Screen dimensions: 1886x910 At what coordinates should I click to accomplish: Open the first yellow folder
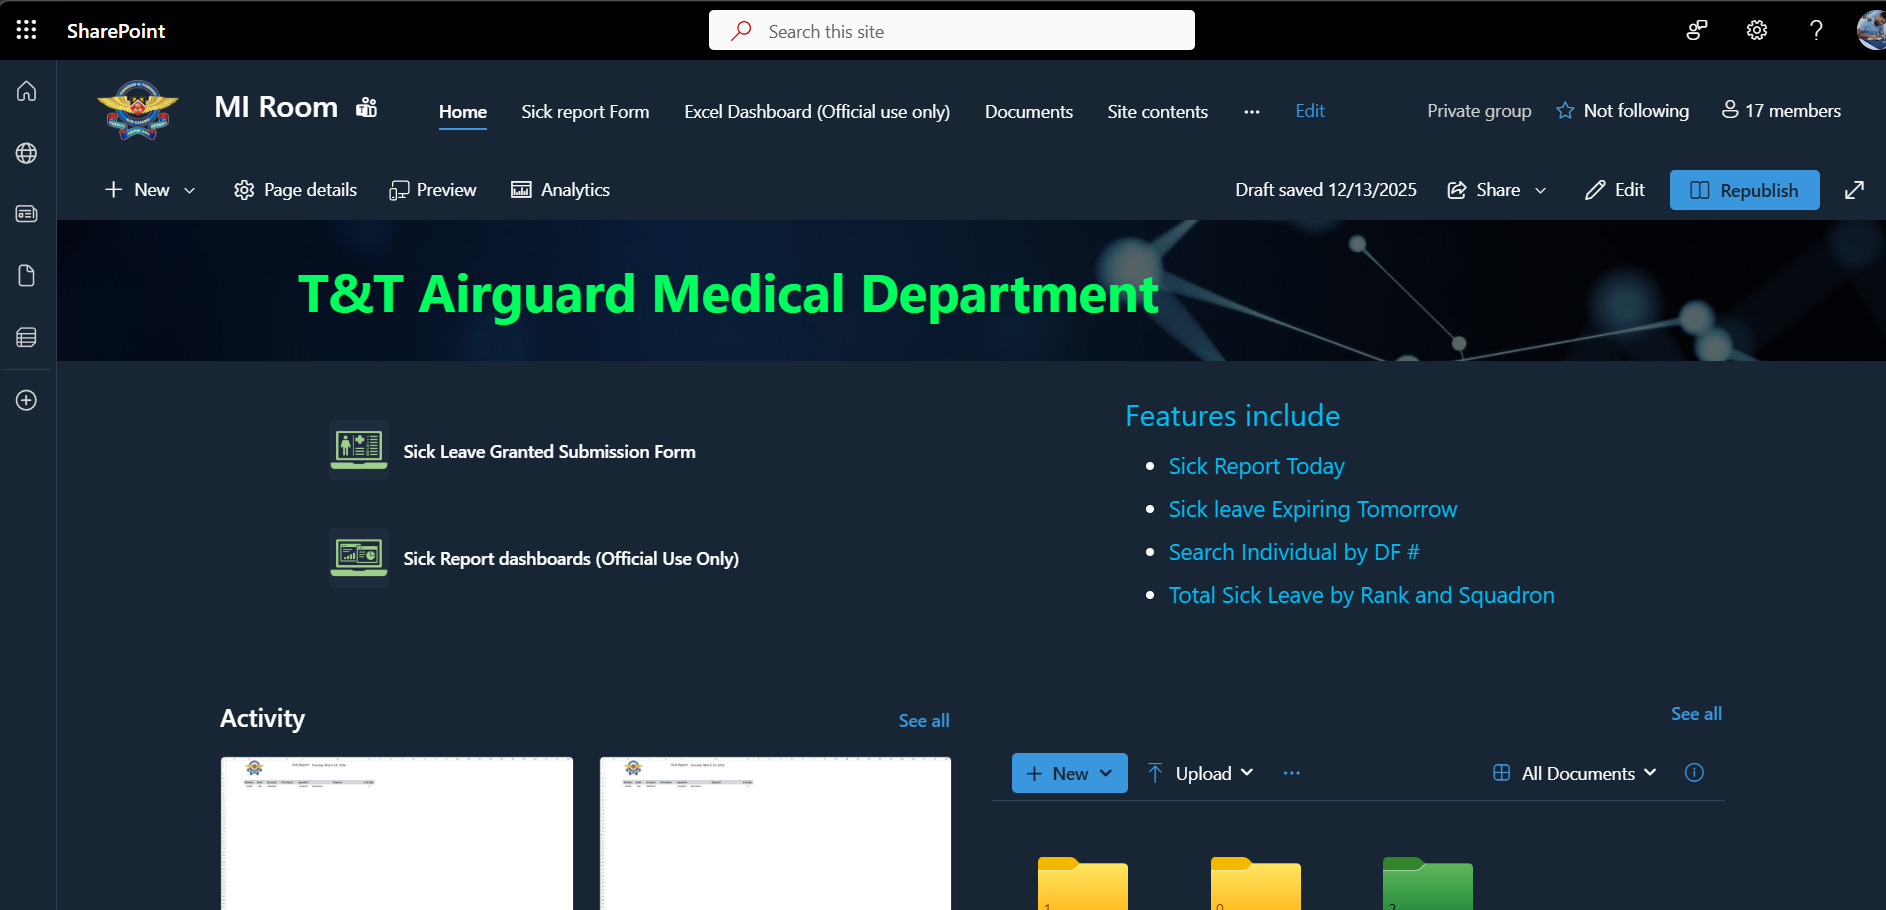(x=1083, y=883)
